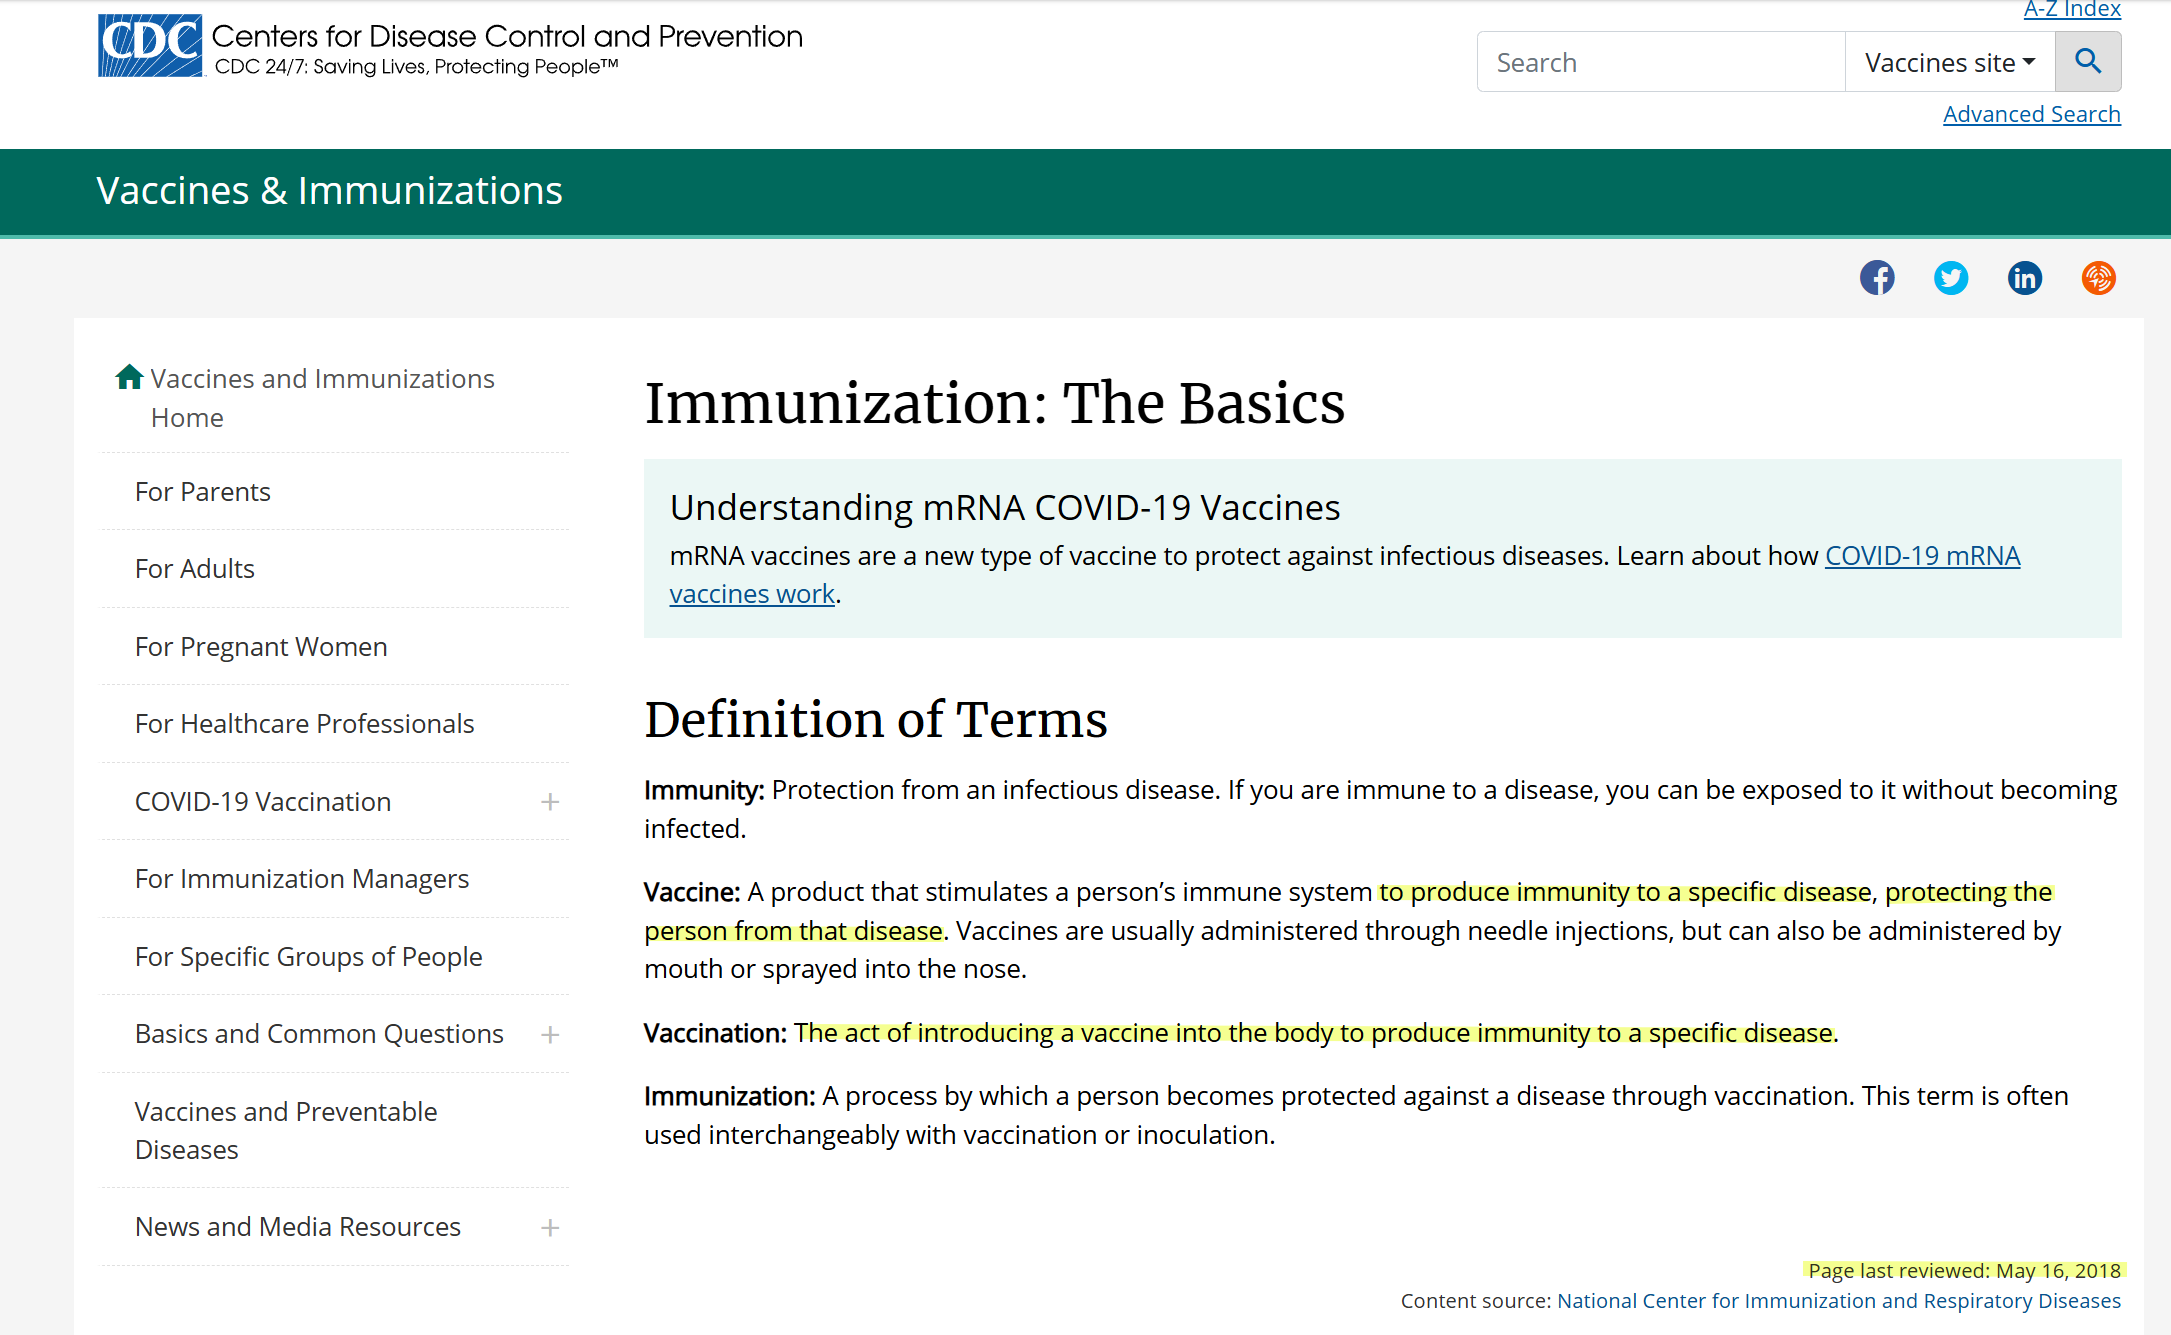Expand Basics and Common Questions section
This screenshot has height=1335, width=2171.
tap(550, 1034)
